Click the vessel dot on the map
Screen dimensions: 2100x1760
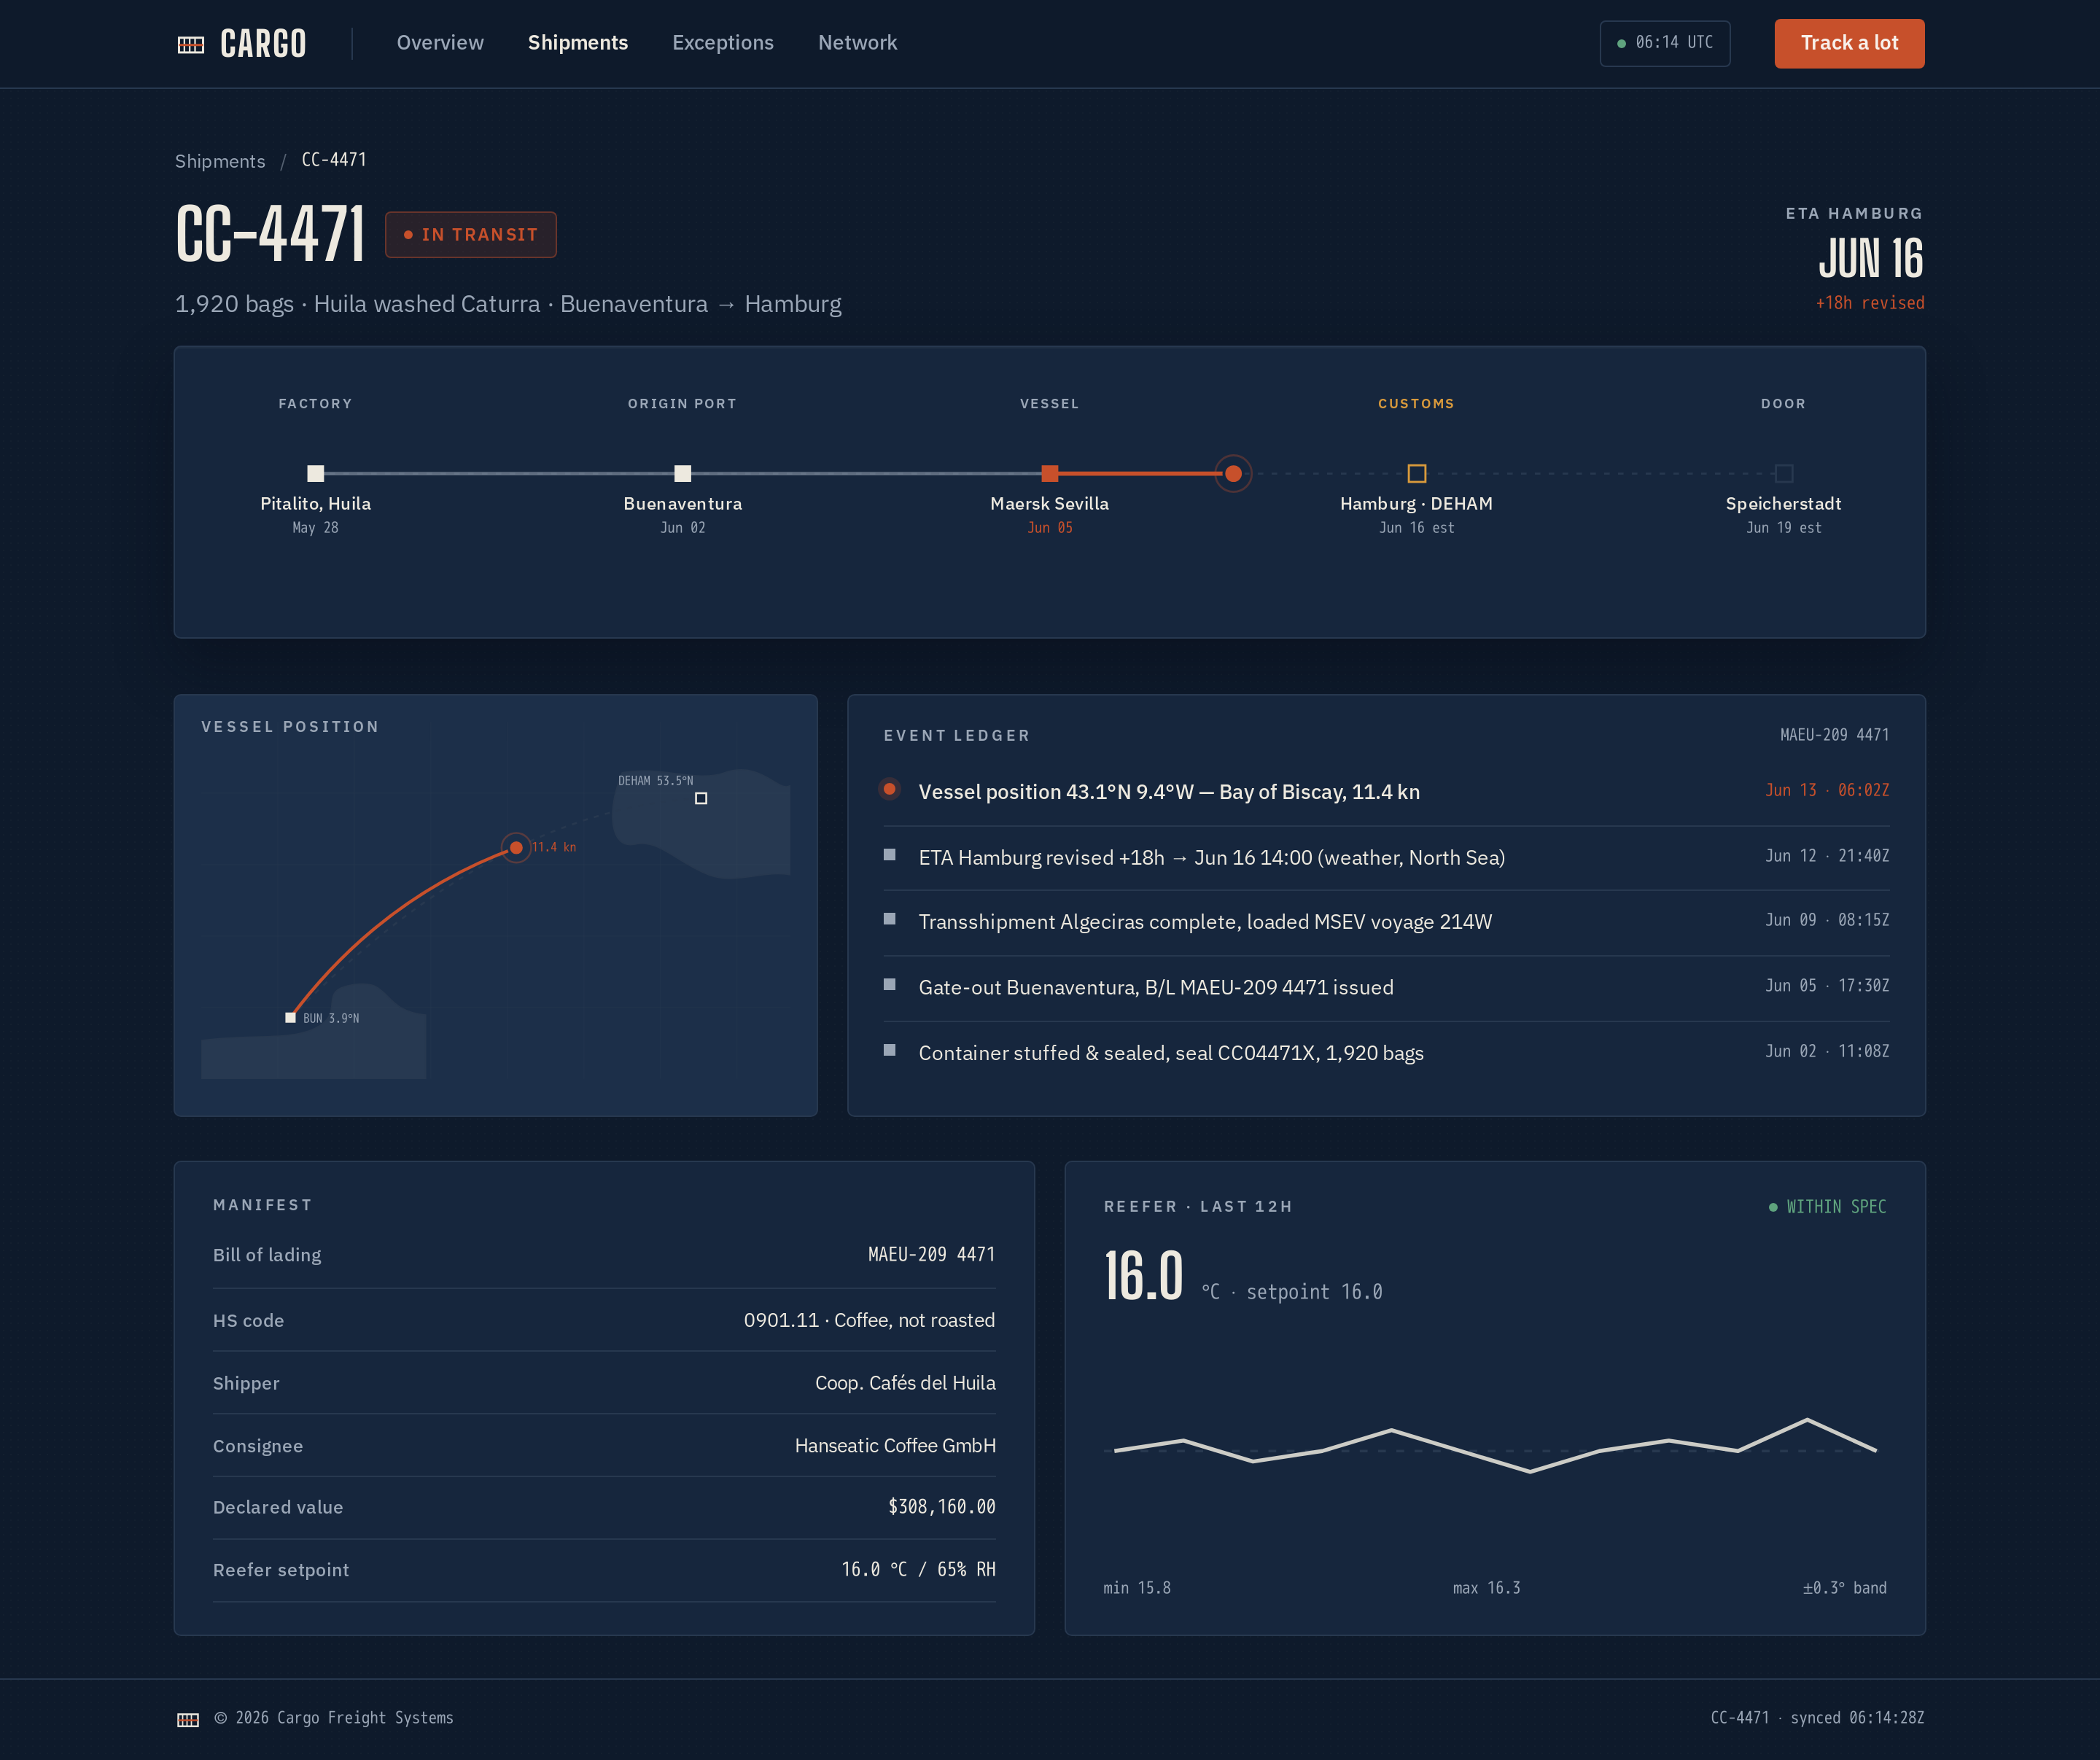point(516,847)
